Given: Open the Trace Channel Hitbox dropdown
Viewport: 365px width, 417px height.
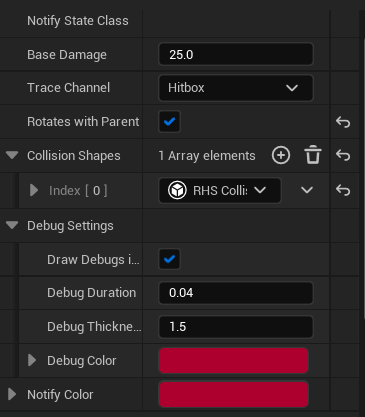Looking at the screenshot, I should pos(236,88).
